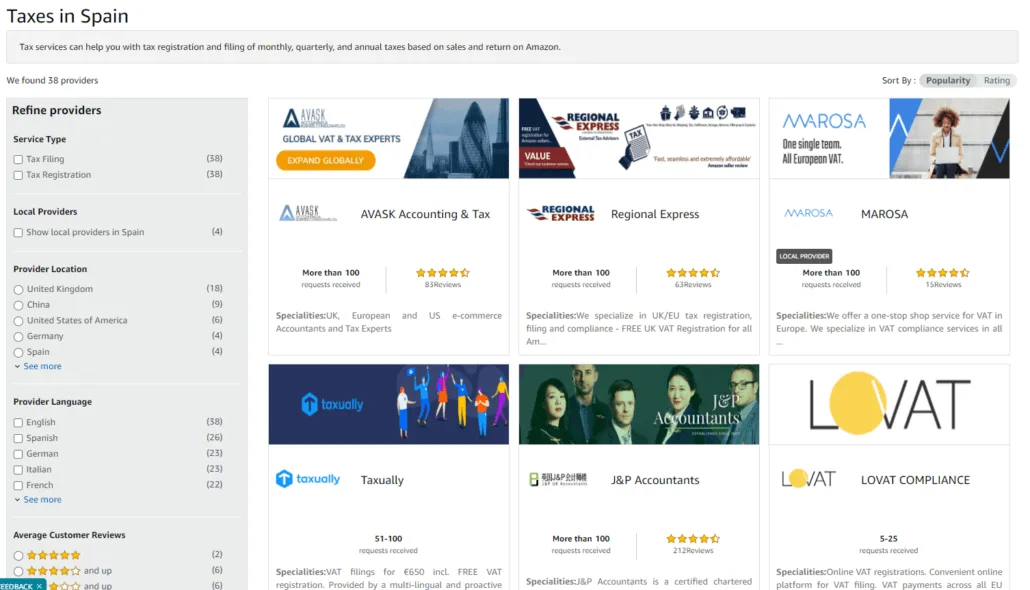1030x590 pixels.
Task: Open AVASK Accounting & Tax provider
Action: [425, 214]
